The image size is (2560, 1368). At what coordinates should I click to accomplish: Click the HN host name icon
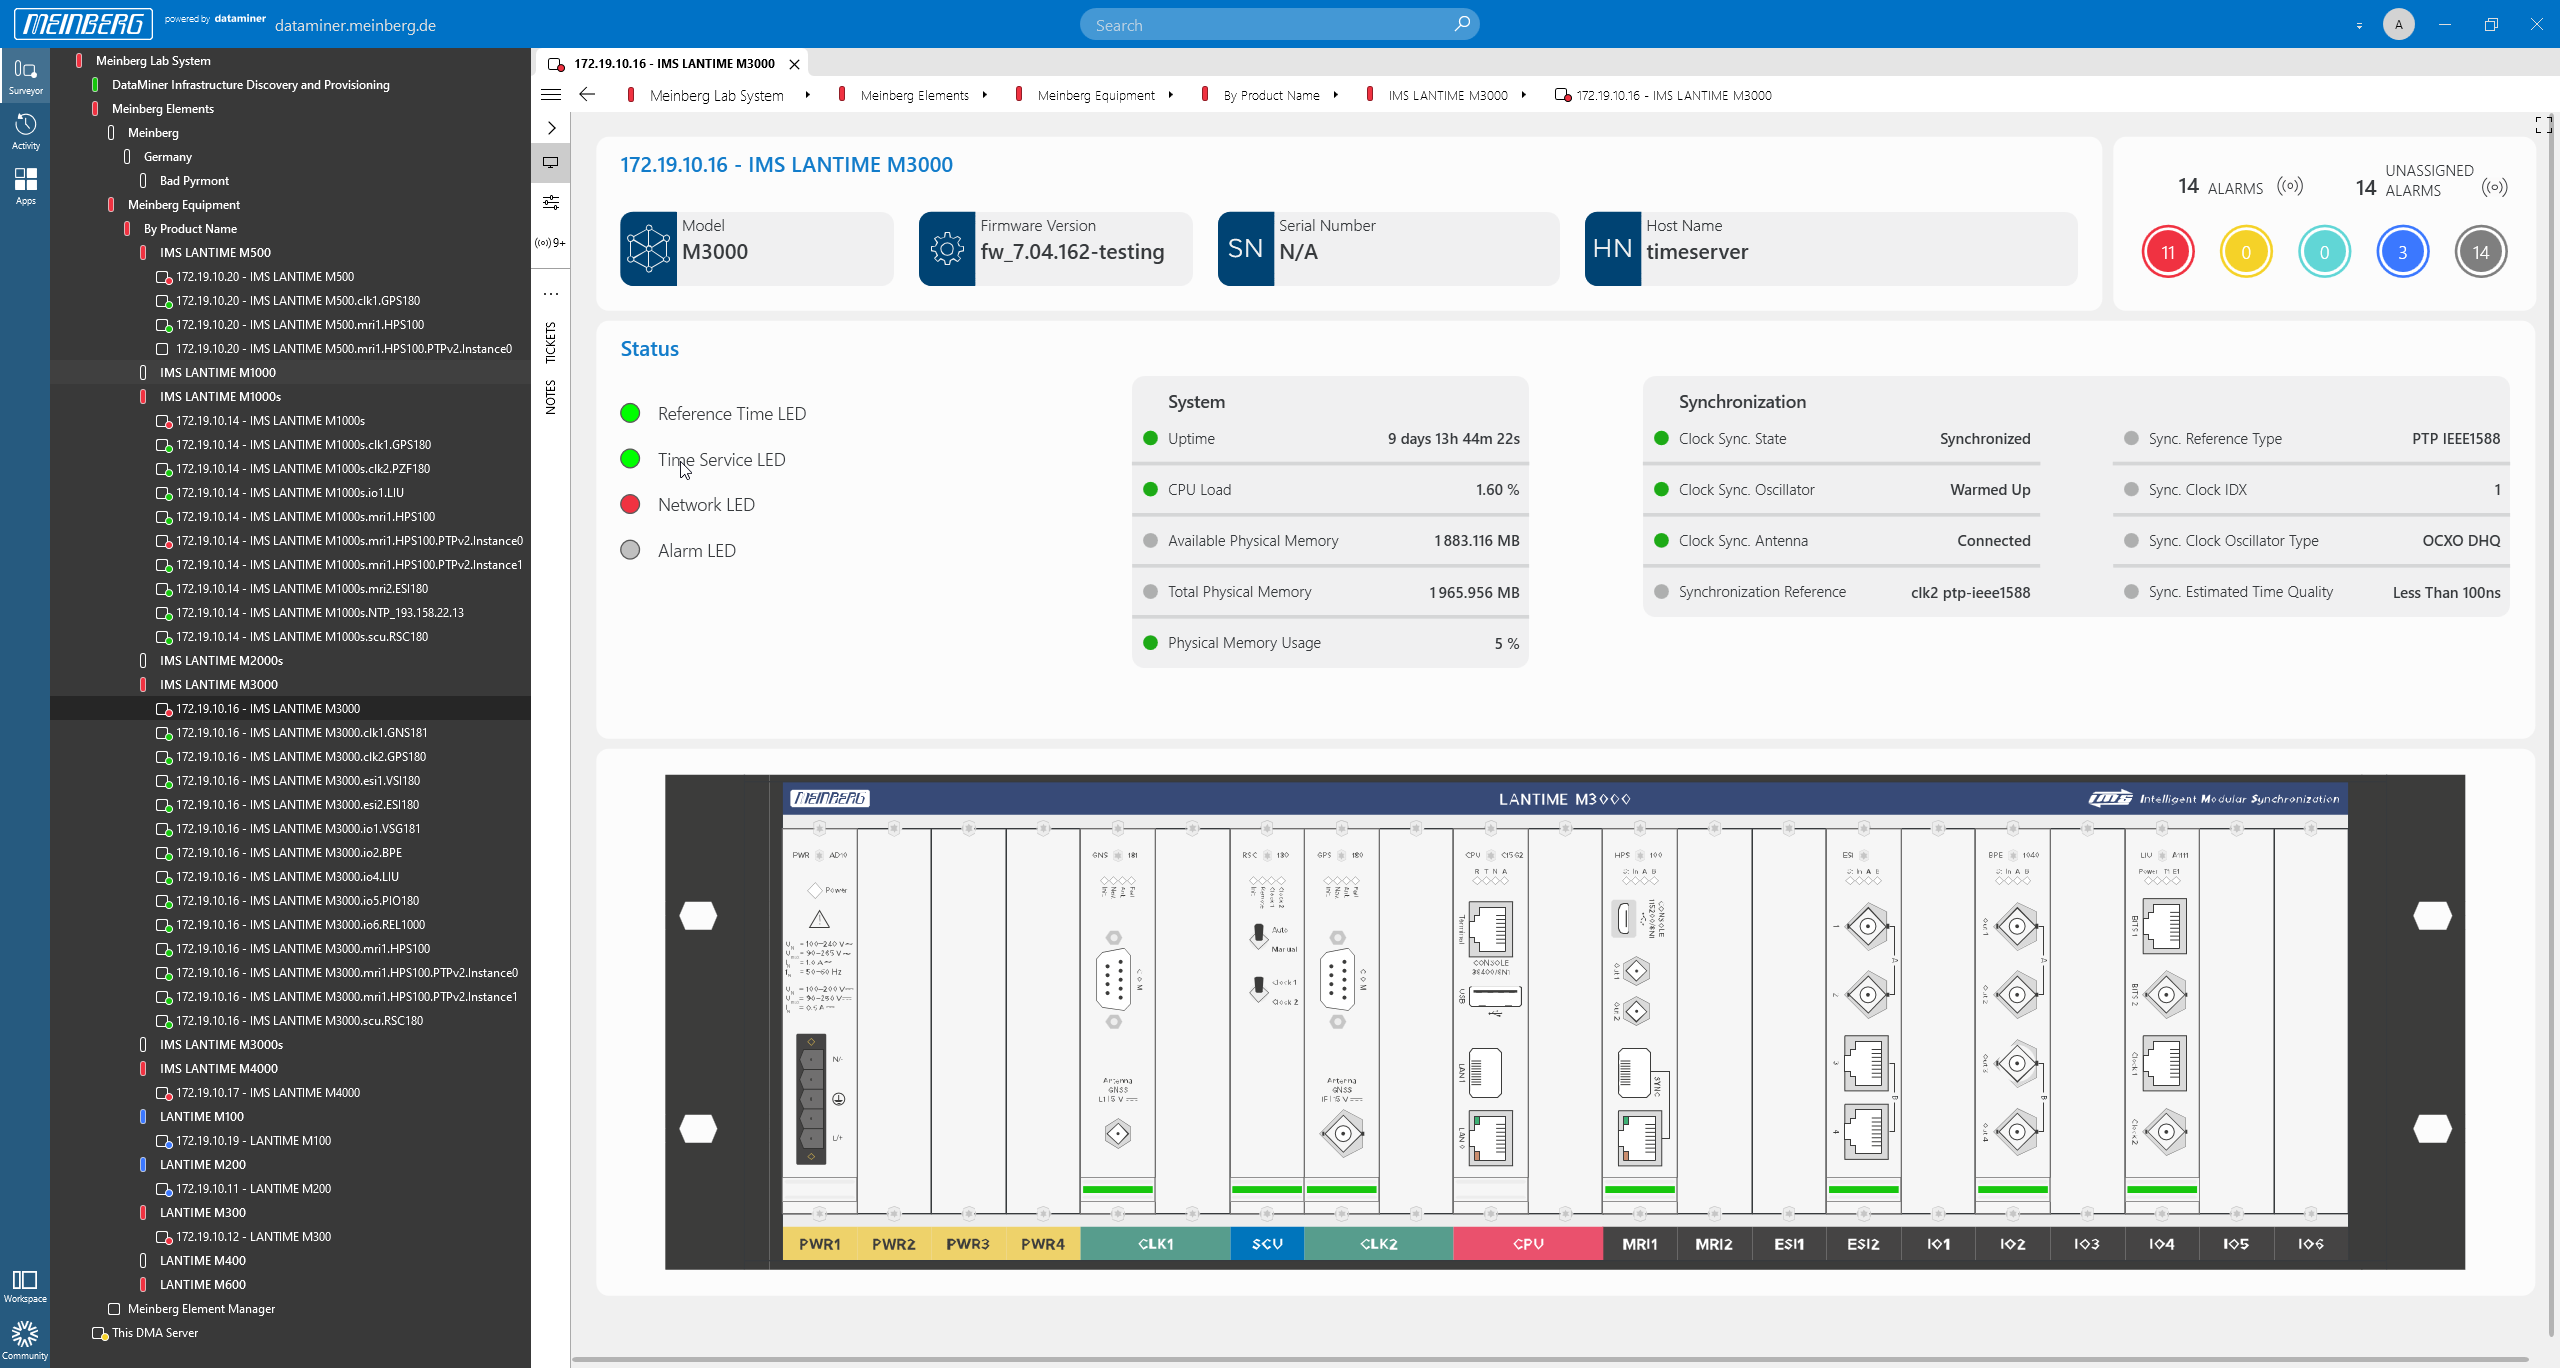click(x=1613, y=249)
